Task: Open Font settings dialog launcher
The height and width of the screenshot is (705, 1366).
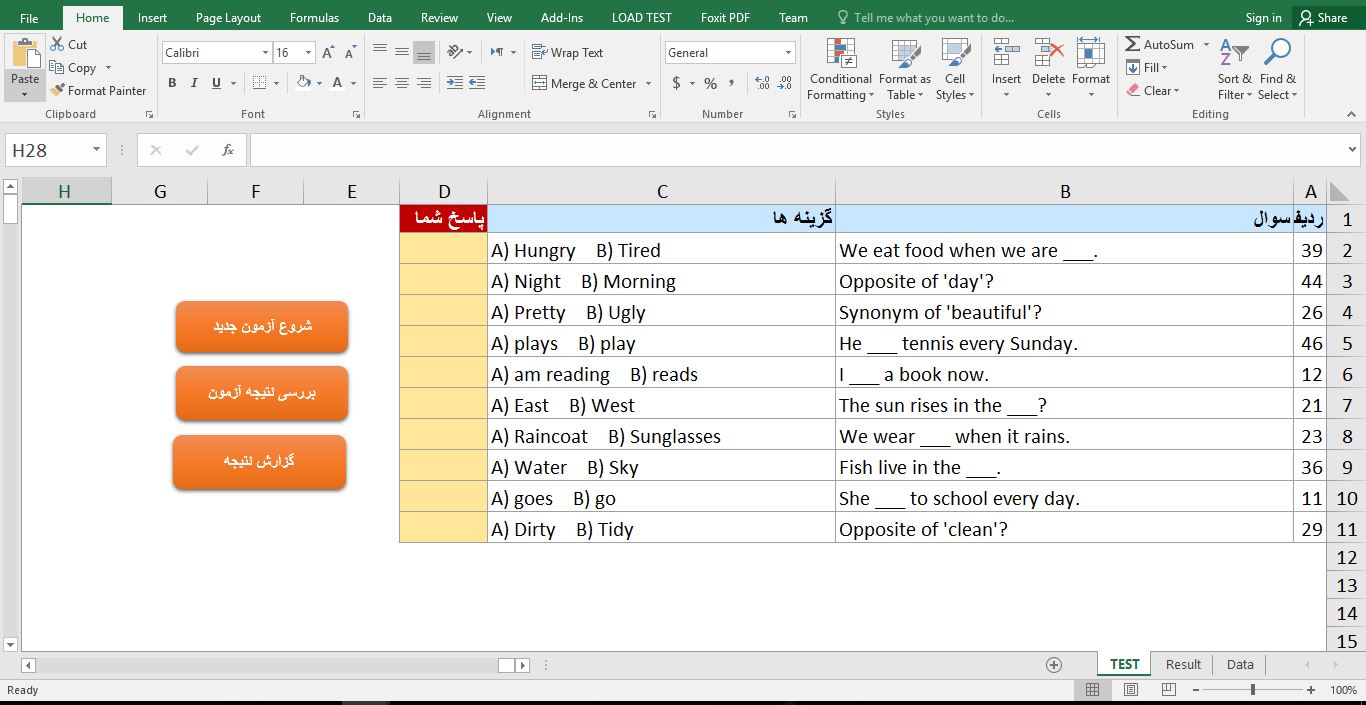Action: (x=357, y=115)
